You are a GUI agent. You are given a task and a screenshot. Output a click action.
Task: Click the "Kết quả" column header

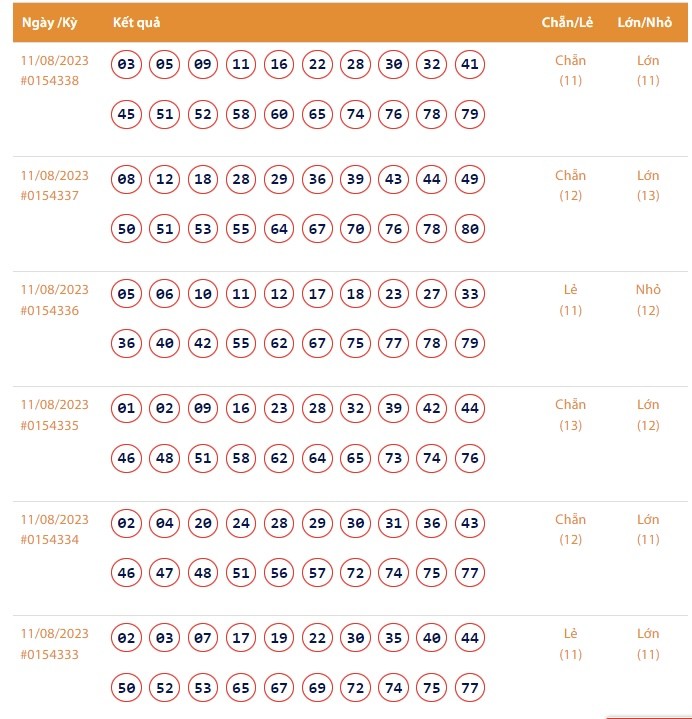click(x=136, y=22)
